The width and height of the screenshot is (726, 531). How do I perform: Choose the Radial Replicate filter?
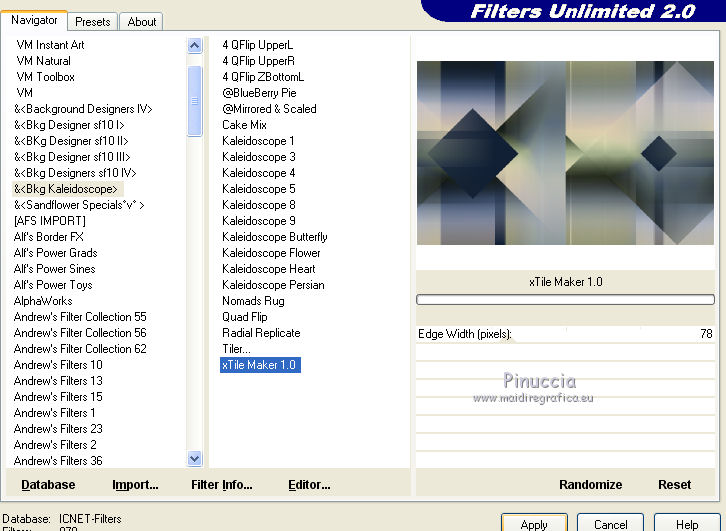click(x=261, y=333)
